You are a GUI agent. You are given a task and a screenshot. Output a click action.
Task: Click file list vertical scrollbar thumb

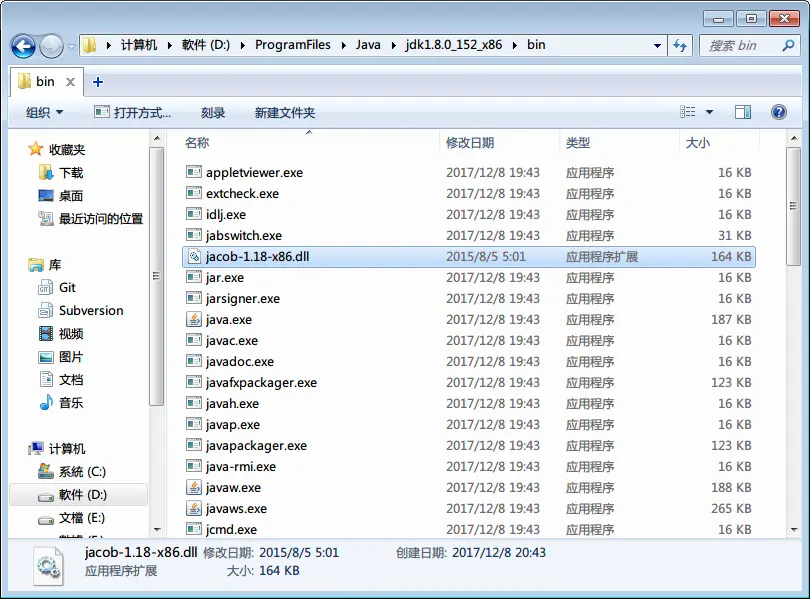pos(793,206)
